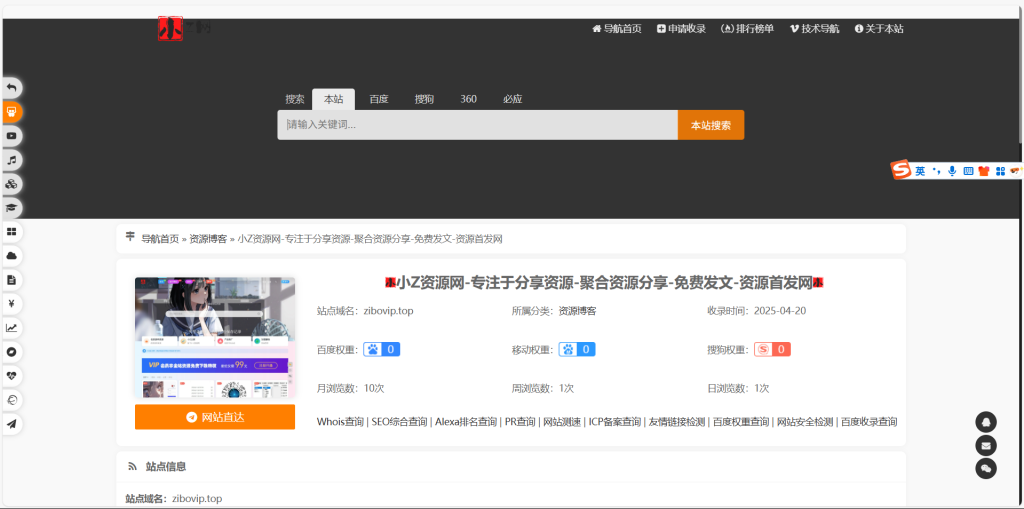
Task: Click the back arrow icon in left sidebar
Action: pyautogui.click(x=12, y=88)
